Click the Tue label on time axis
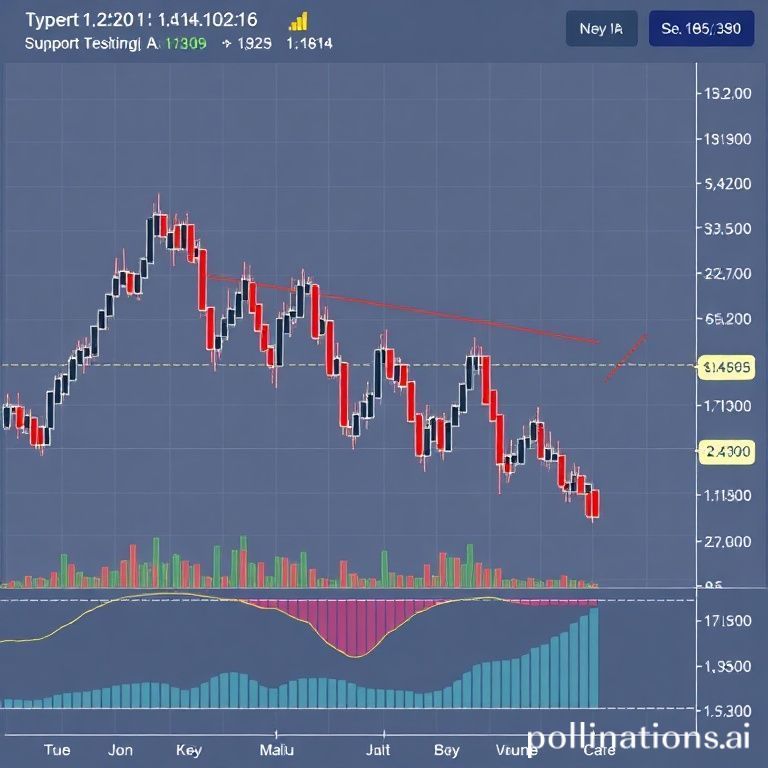The image size is (768, 768). (x=58, y=749)
